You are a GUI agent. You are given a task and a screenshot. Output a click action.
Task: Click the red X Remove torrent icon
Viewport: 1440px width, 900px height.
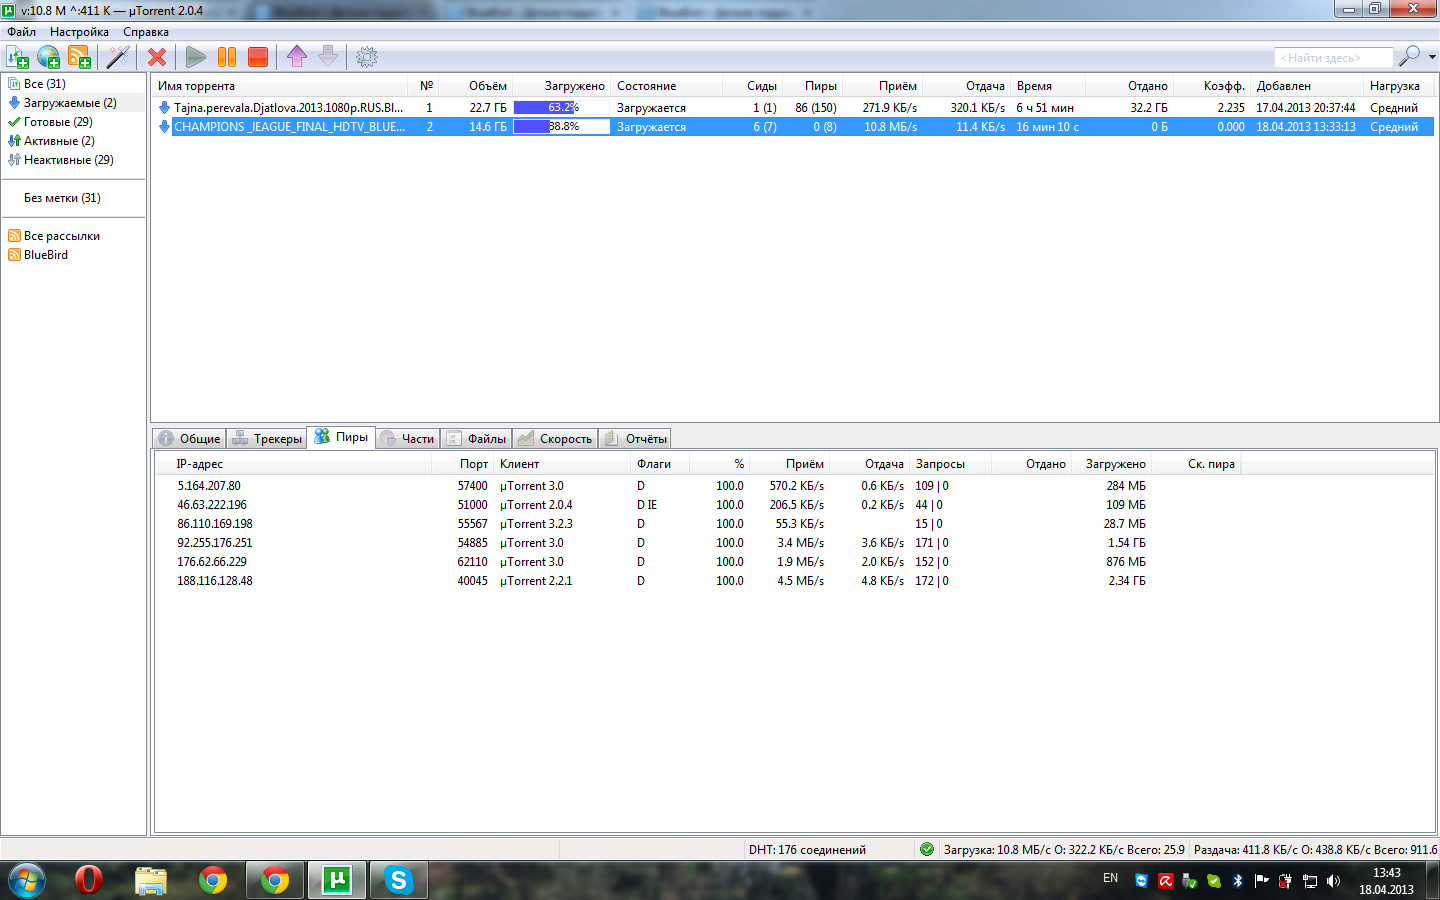157,57
